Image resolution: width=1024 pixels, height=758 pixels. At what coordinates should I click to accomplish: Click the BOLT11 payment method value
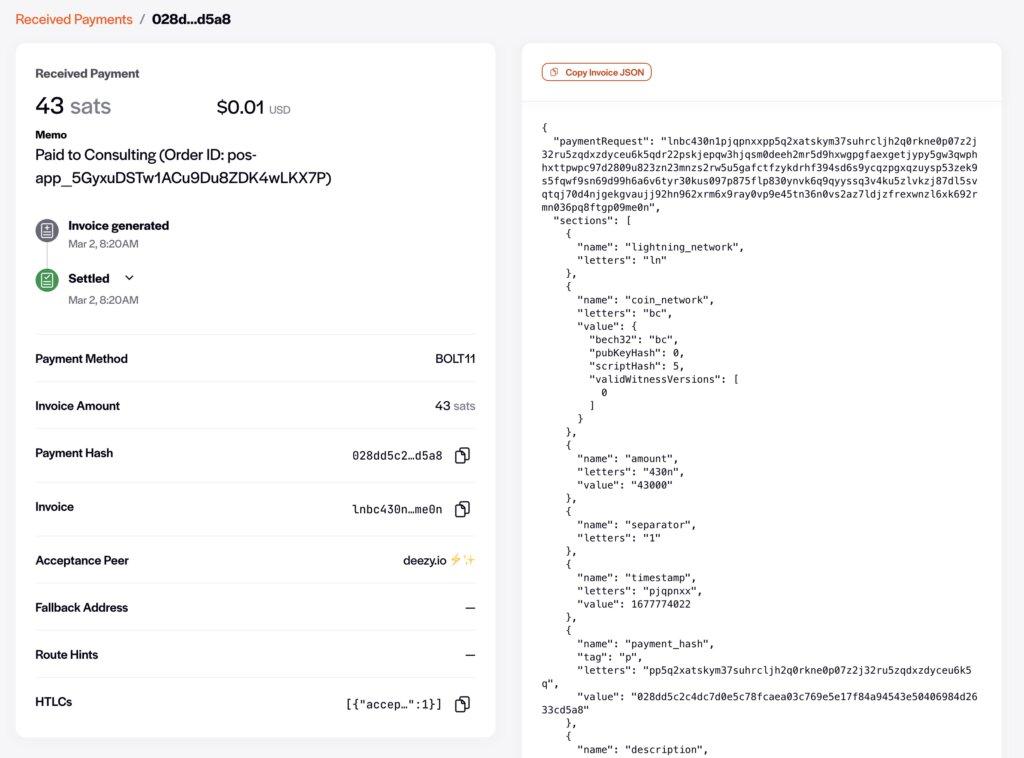[455, 359]
